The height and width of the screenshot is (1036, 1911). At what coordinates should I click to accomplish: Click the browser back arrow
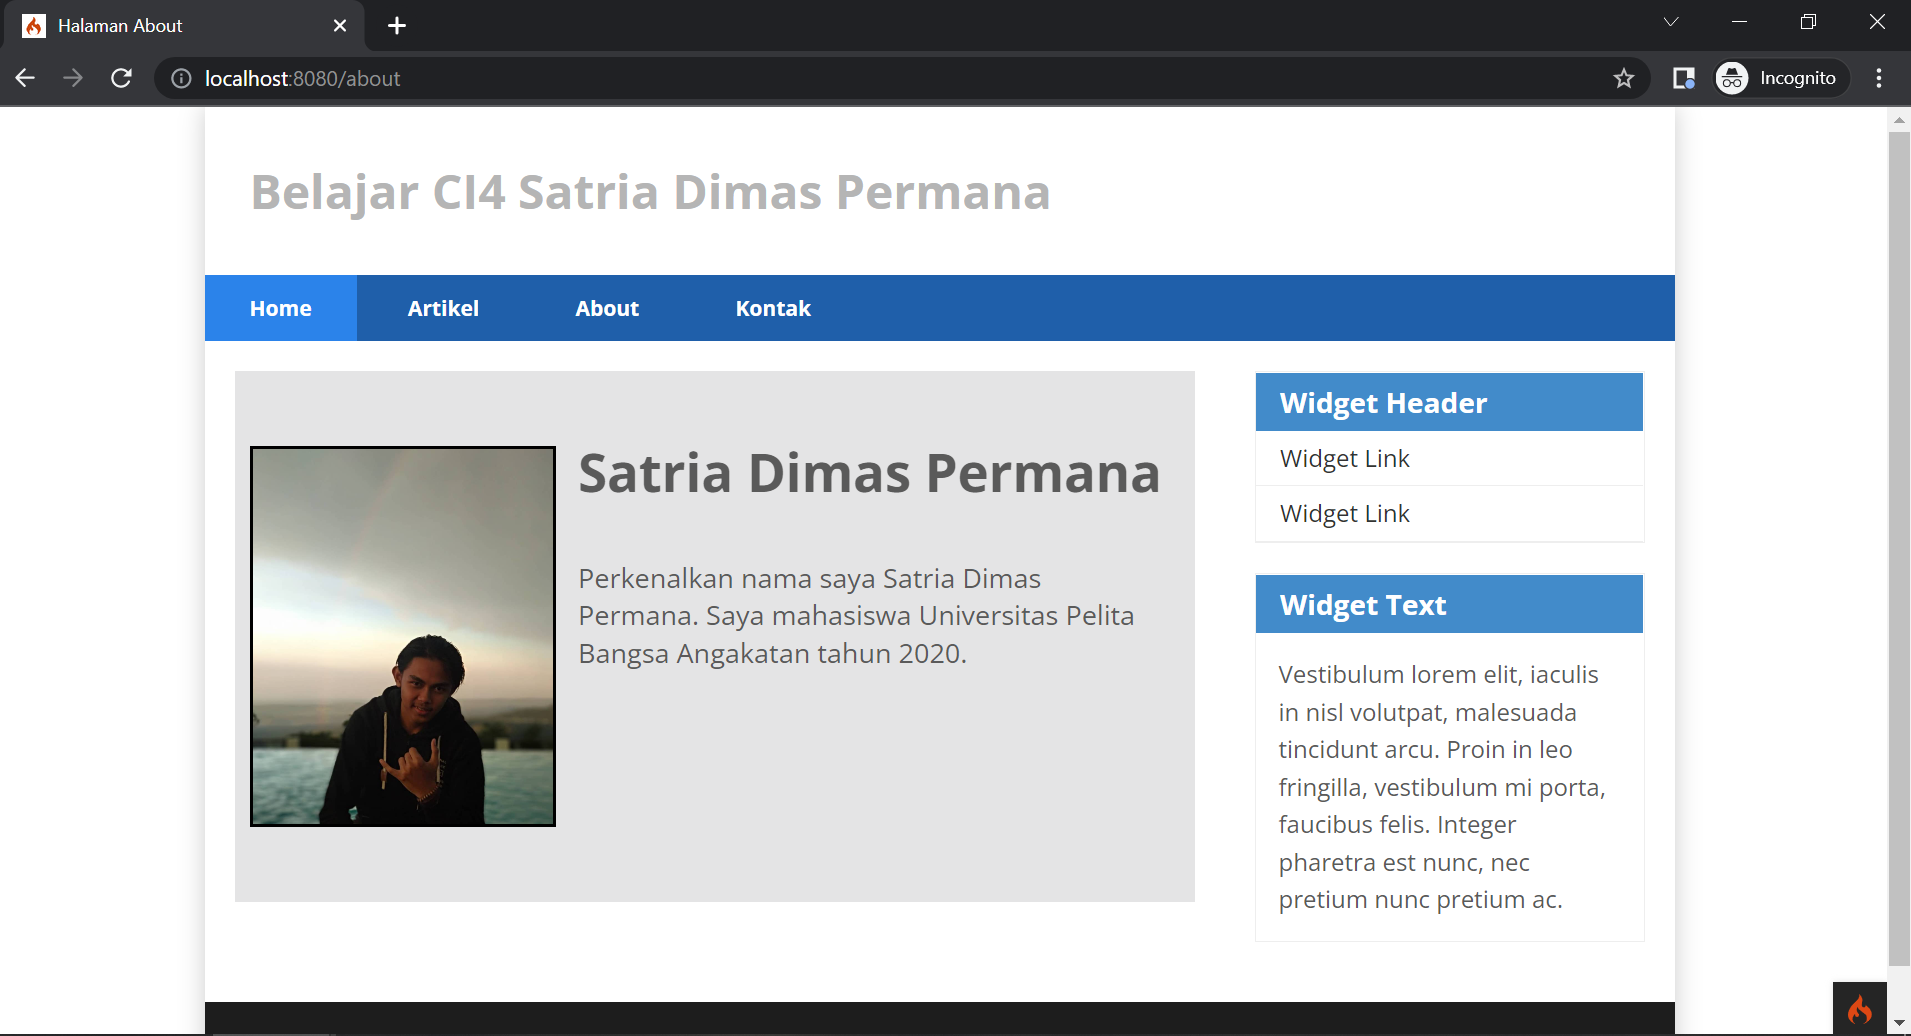25,78
